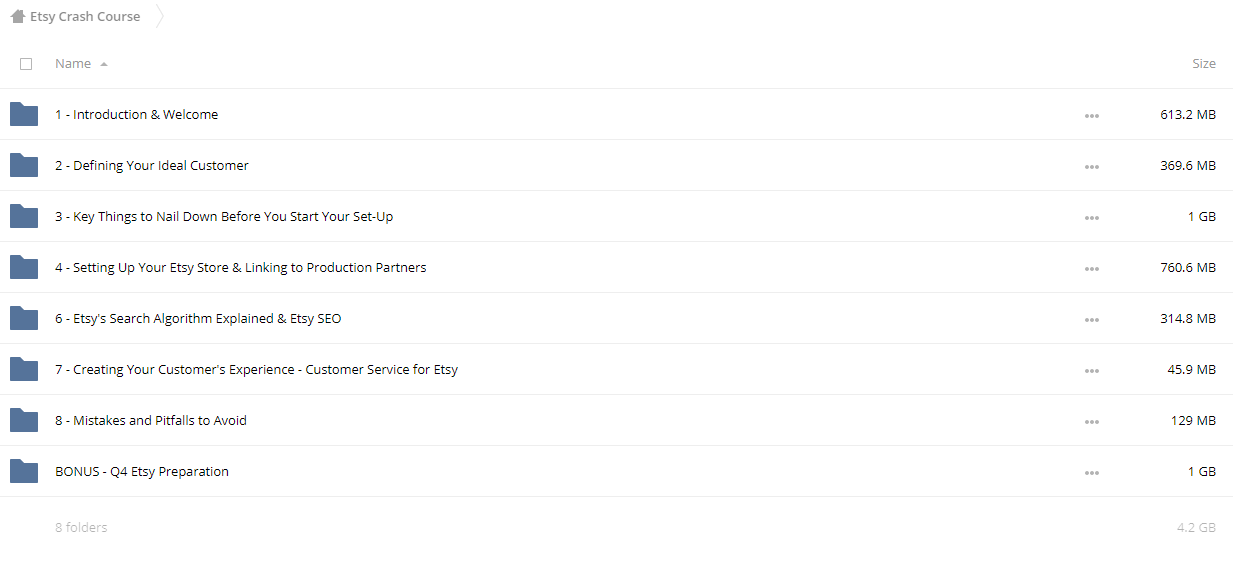1233x565 pixels.
Task: Click folder icon for Mistakes and Pitfalls
Action: tap(24, 420)
